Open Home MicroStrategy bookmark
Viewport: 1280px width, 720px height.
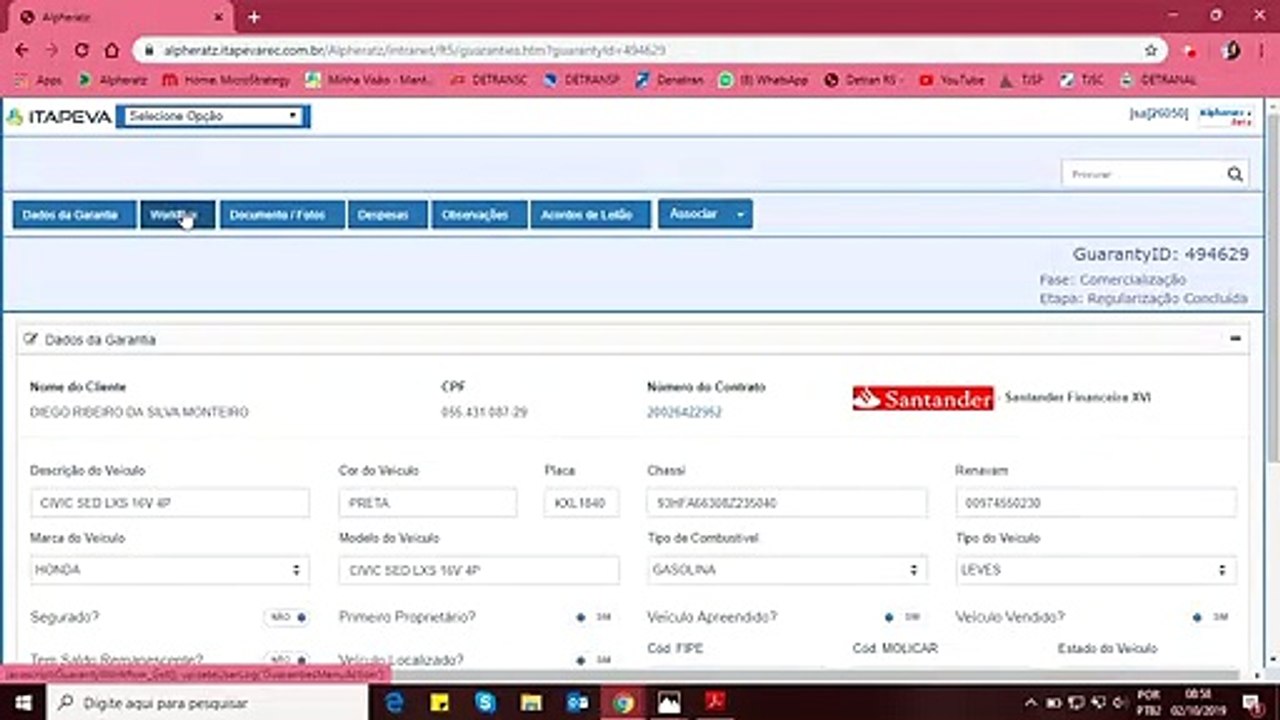226,80
